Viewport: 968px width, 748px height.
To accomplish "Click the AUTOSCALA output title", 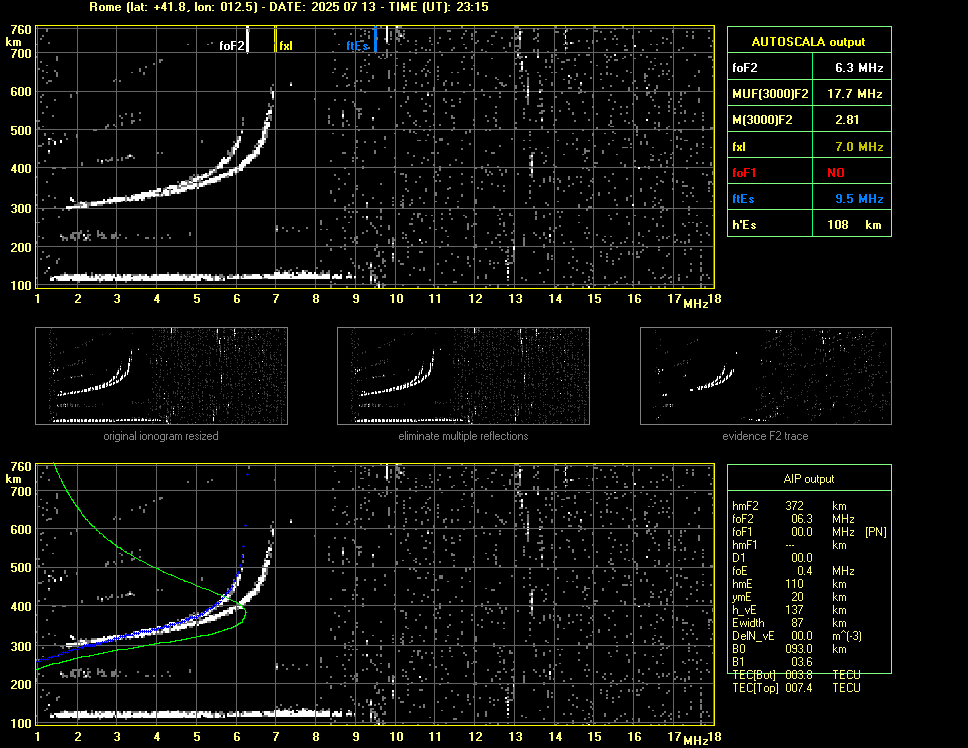I will (x=808, y=42).
